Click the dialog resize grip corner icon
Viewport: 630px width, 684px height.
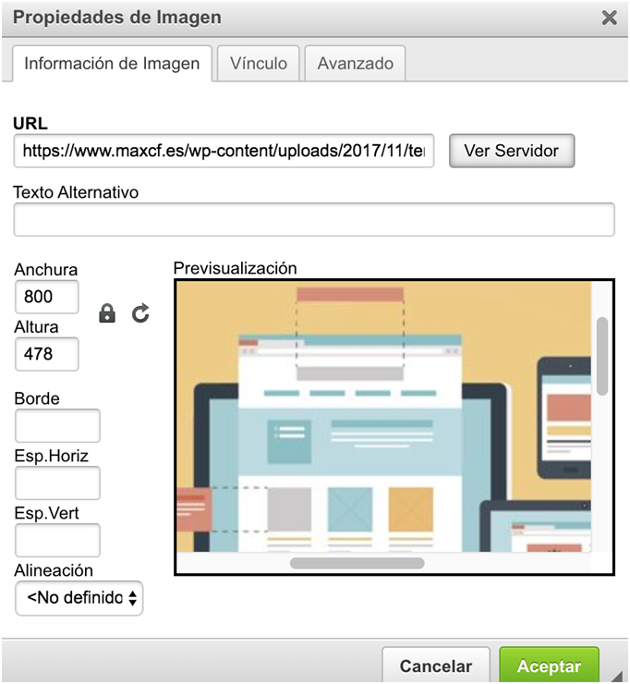tap(617, 675)
